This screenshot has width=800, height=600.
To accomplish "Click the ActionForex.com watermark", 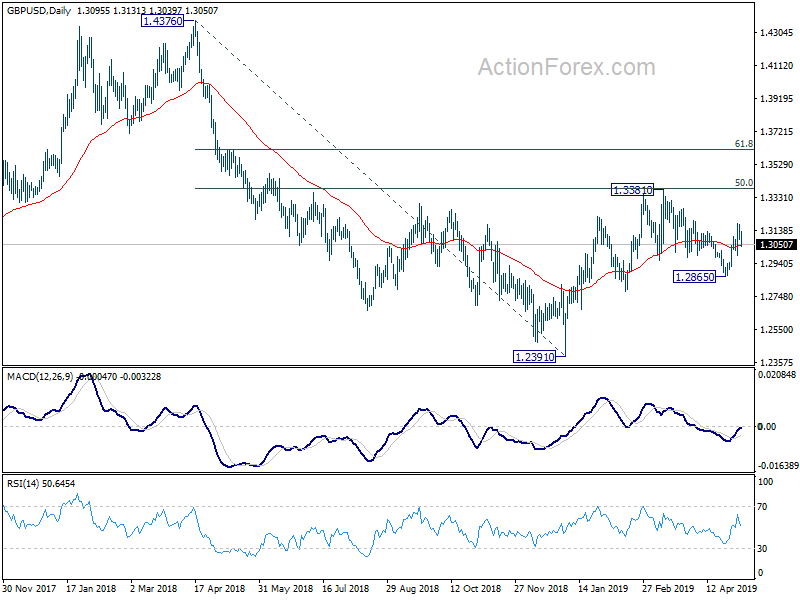I will pos(566,67).
